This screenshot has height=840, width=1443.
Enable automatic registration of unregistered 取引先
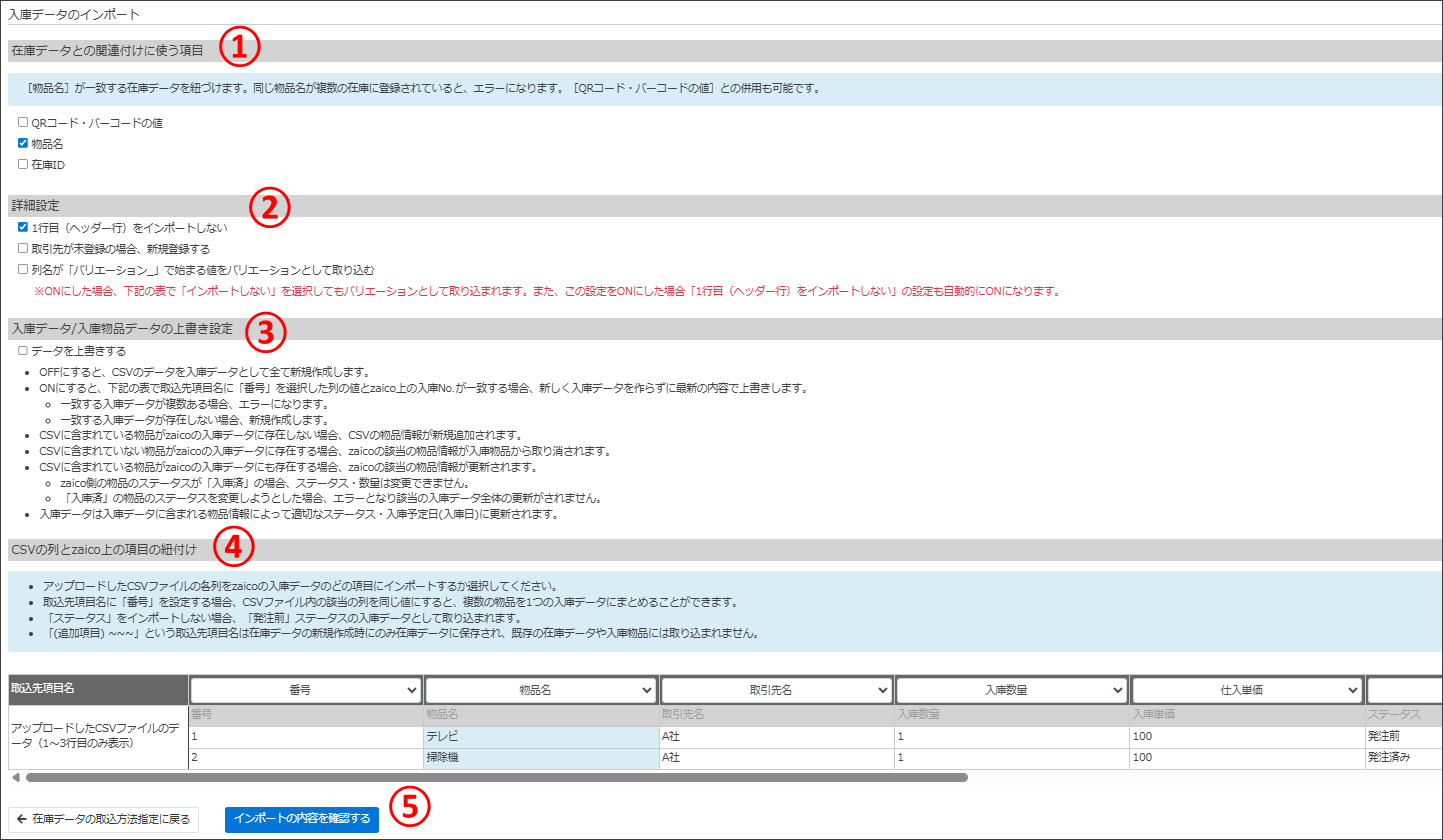coord(22,248)
